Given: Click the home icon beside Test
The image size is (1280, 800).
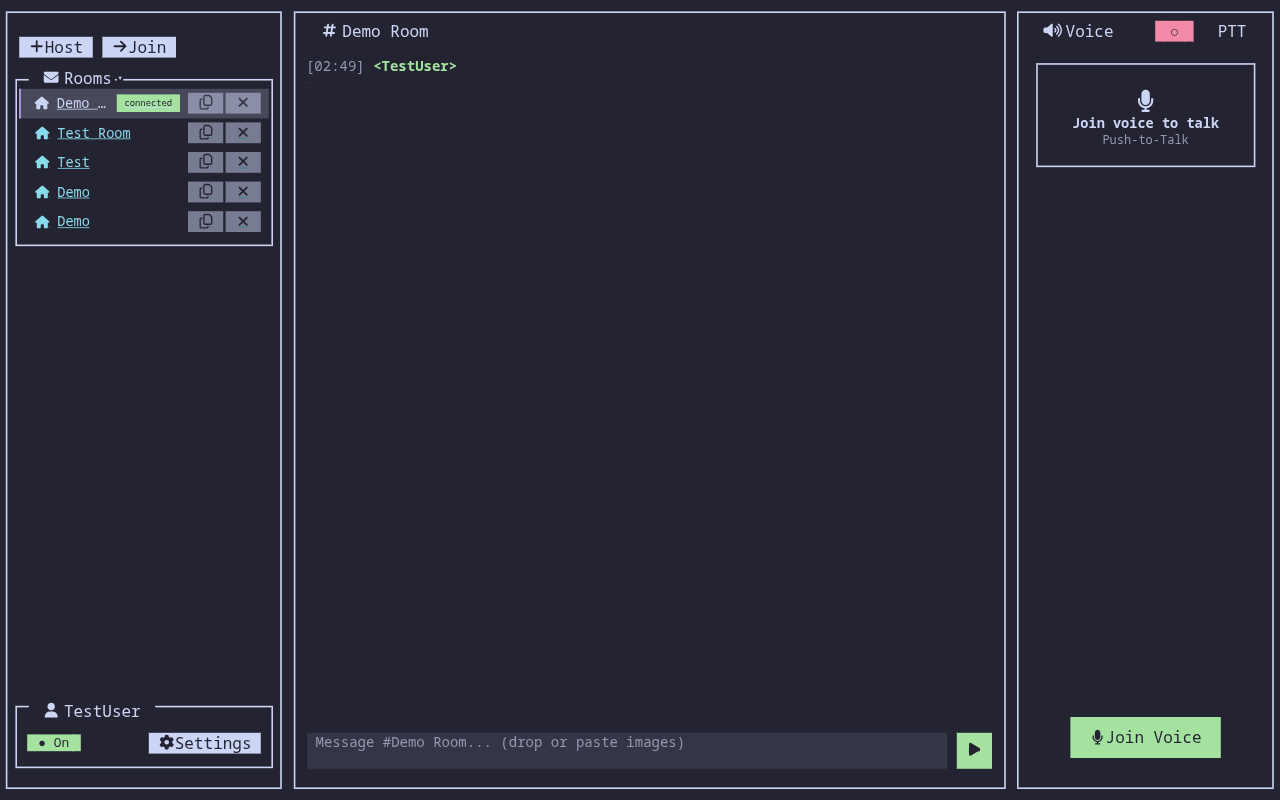Looking at the screenshot, I should [42, 162].
